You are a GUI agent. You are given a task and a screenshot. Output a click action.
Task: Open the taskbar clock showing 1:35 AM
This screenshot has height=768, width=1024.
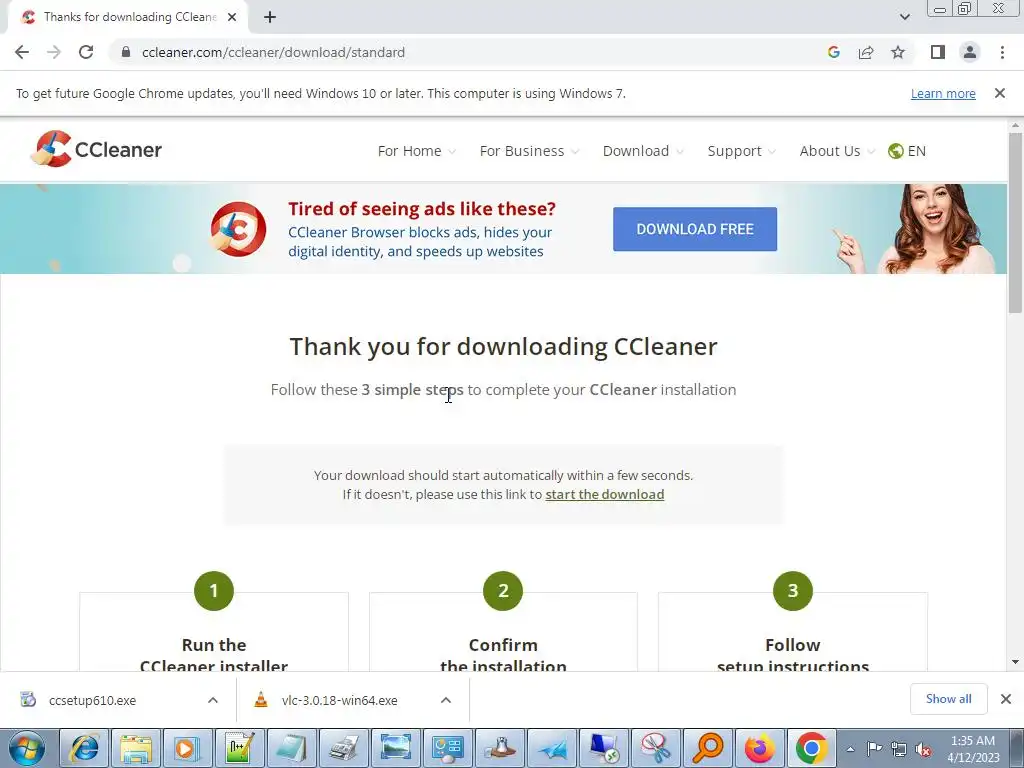coord(973,749)
